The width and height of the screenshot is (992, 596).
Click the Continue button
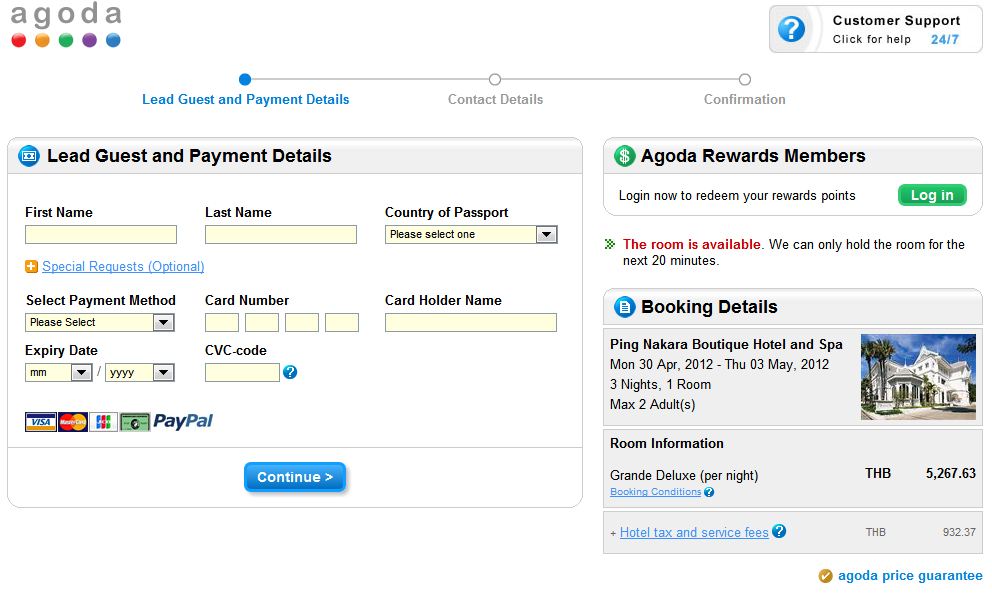(x=295, y=477)
